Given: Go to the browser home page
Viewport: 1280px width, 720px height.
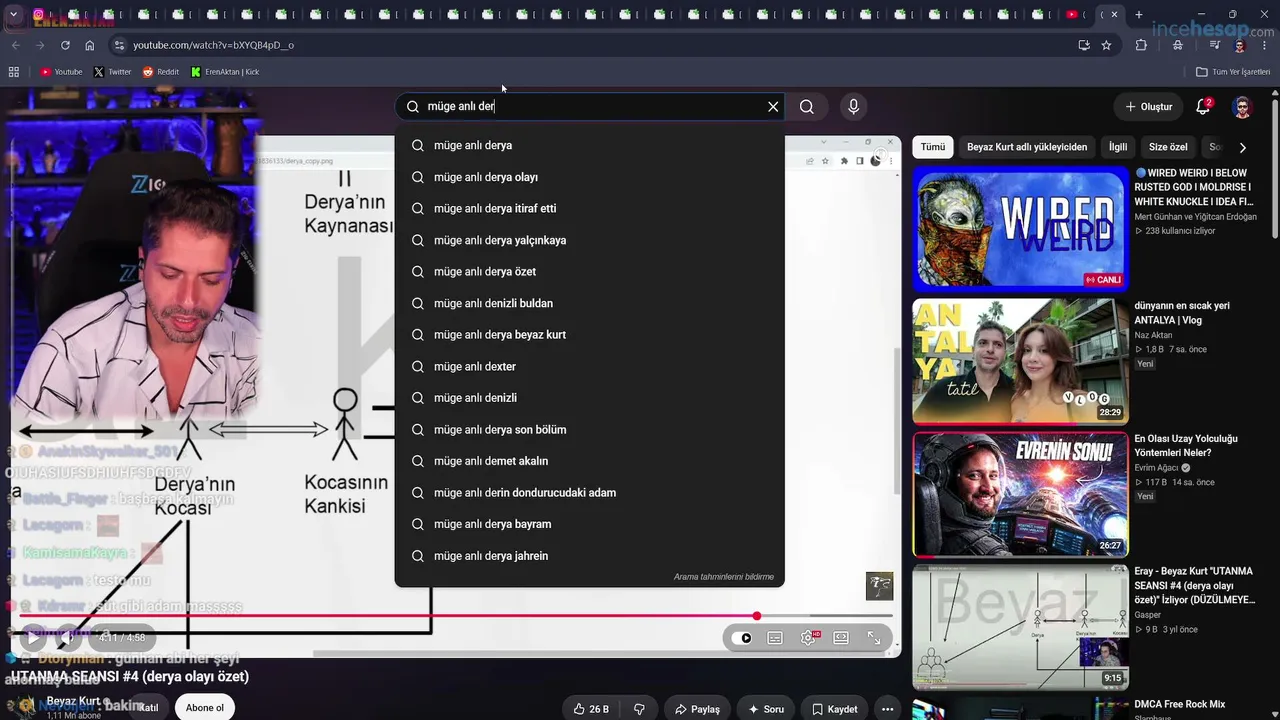Looking at the screenshot, I should click(90, 45).
